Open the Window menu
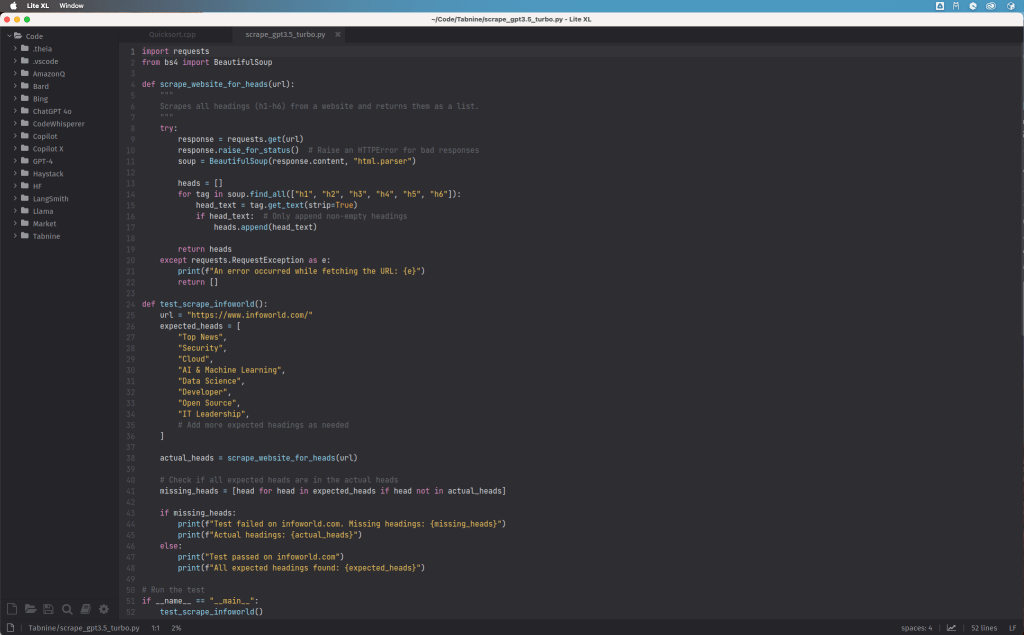Image resolution: width=1024 pixels, height=635 pixels. point(71,5)
